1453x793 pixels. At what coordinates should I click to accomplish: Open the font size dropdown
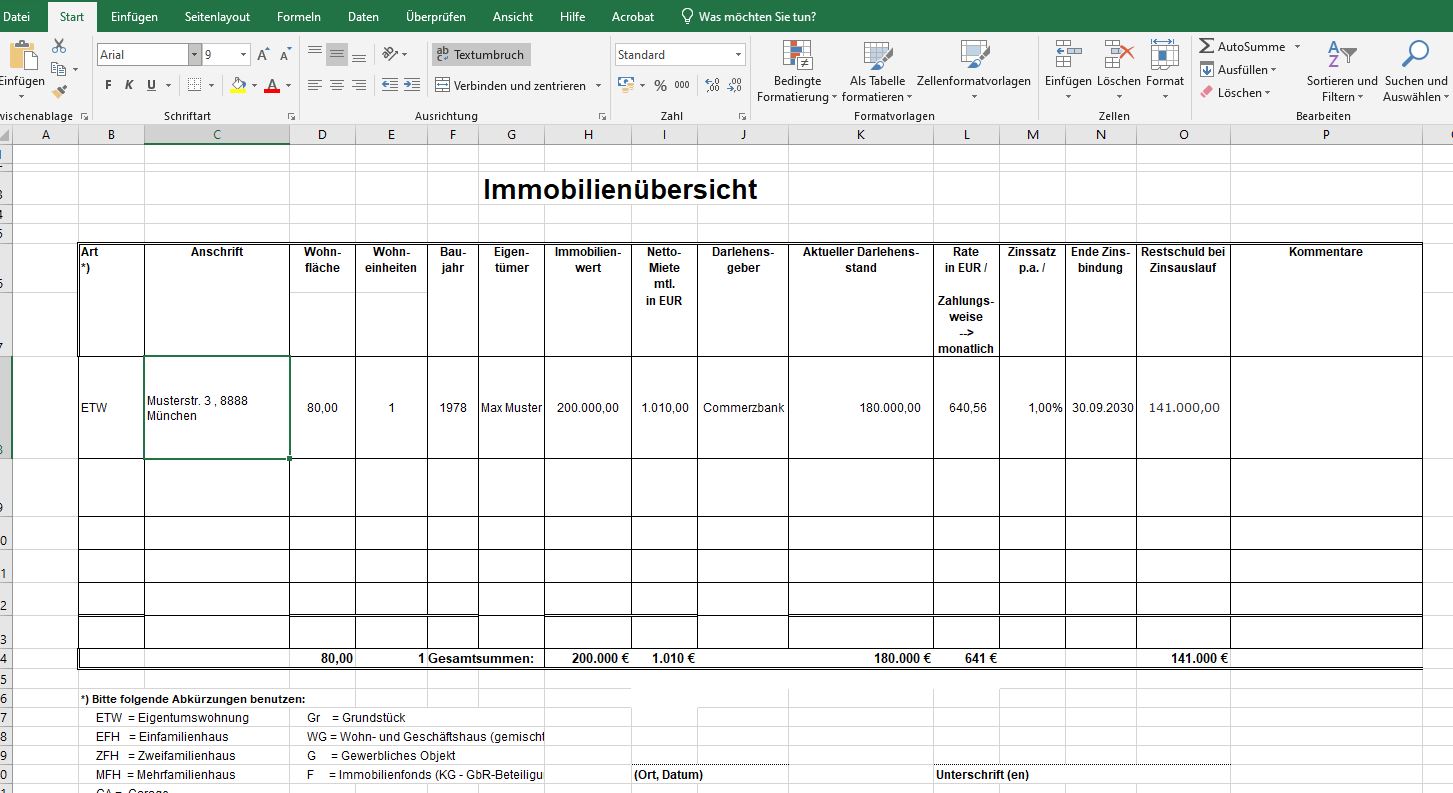click(244, 55)
